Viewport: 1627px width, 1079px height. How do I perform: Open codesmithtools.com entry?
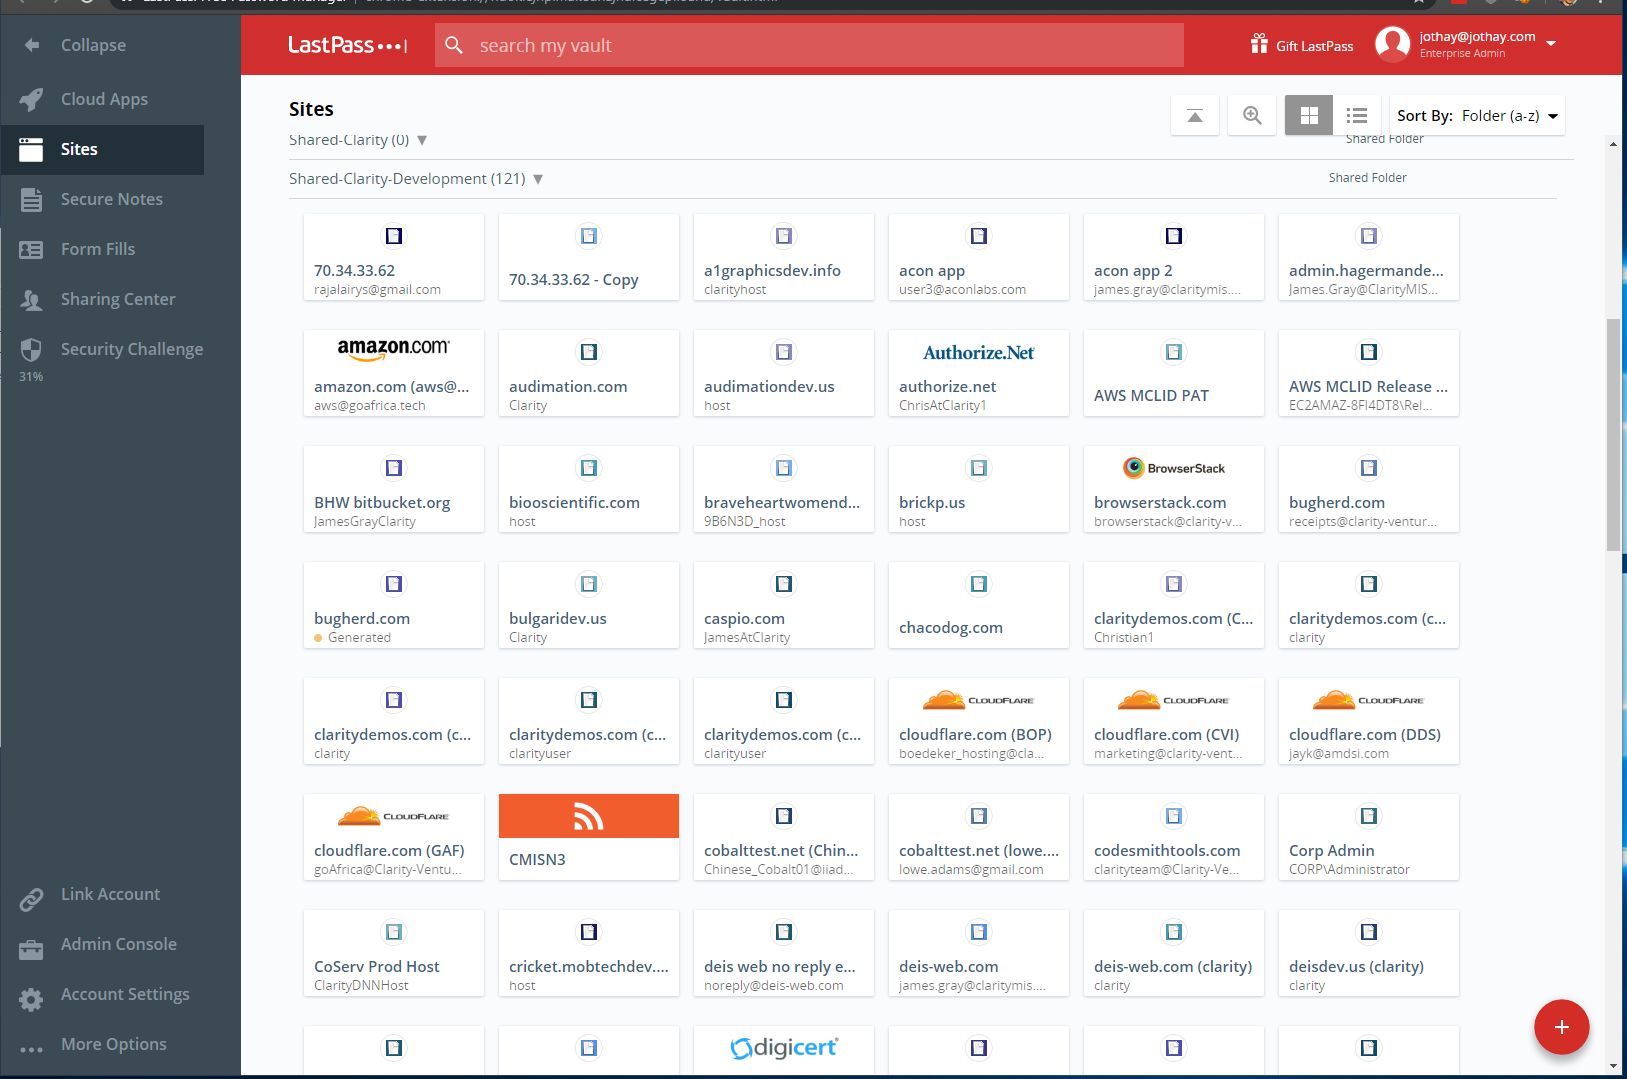[x=1174, y=837]
